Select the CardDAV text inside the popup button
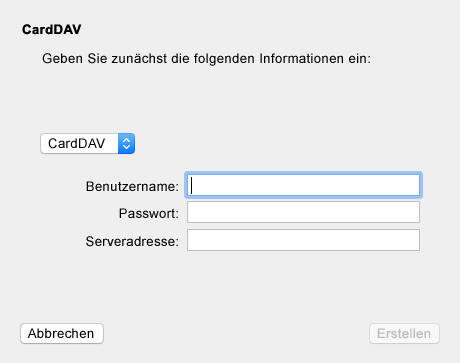 pyautogui.click(x=77, y=144)
